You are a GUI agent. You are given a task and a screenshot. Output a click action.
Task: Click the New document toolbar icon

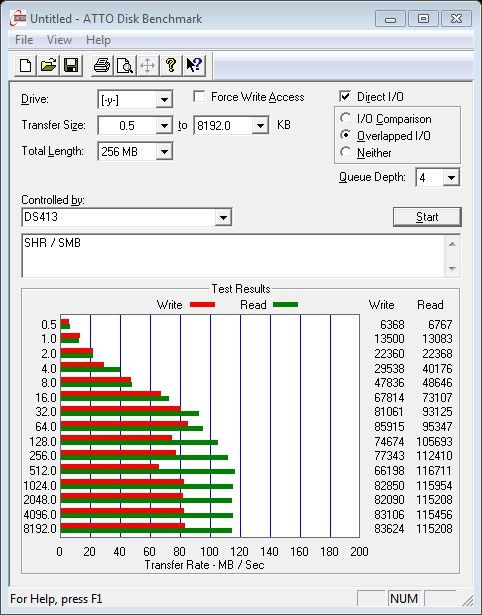click(26, 66)
